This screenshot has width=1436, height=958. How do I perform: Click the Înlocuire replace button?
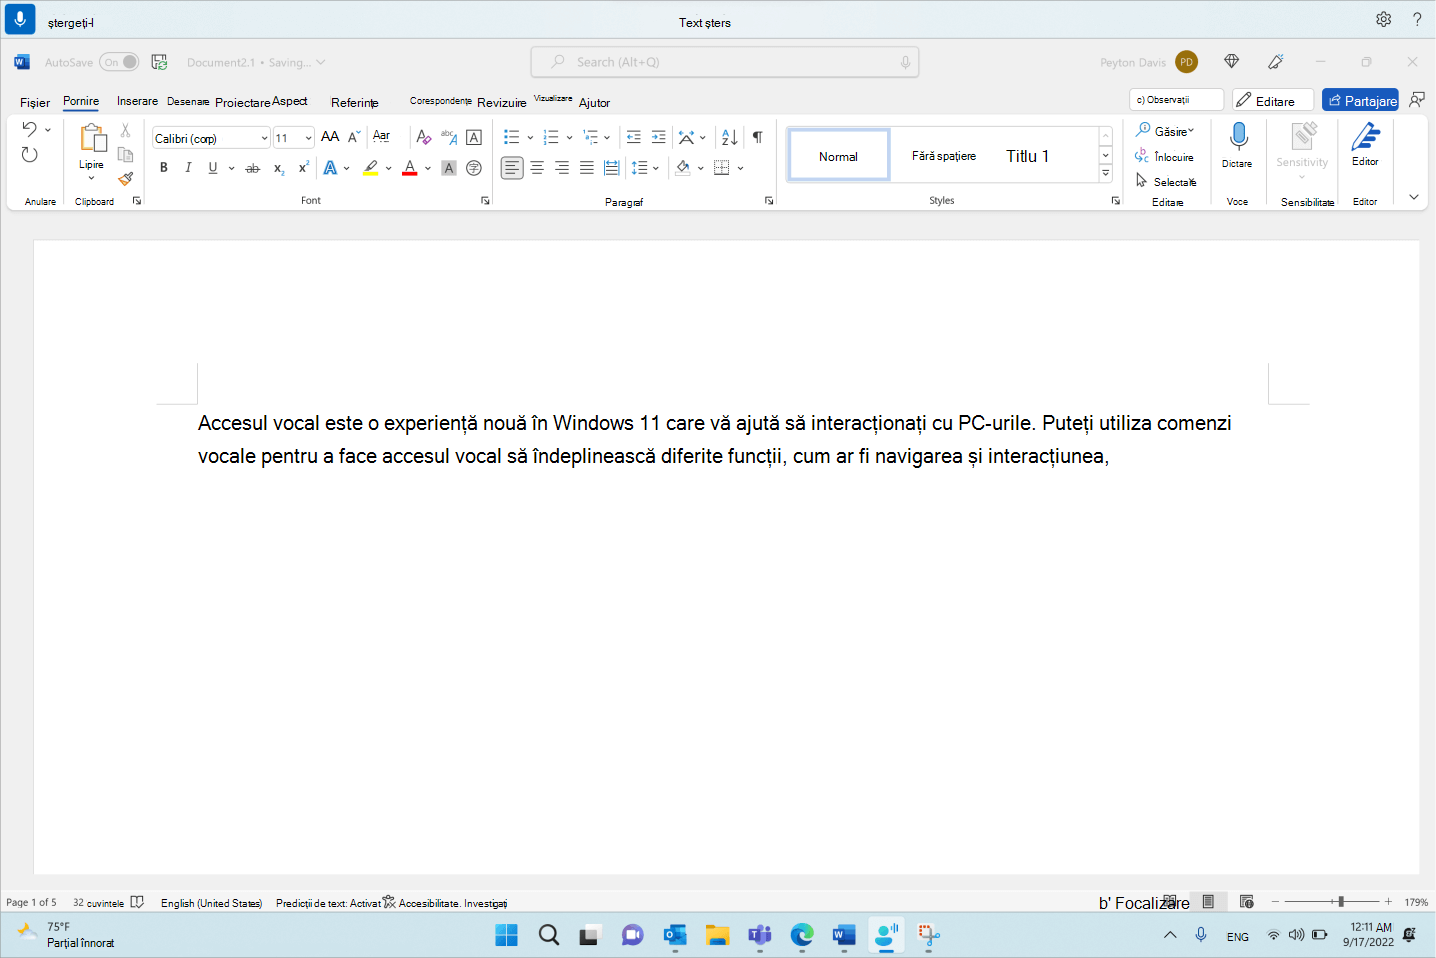point(1164,157)
